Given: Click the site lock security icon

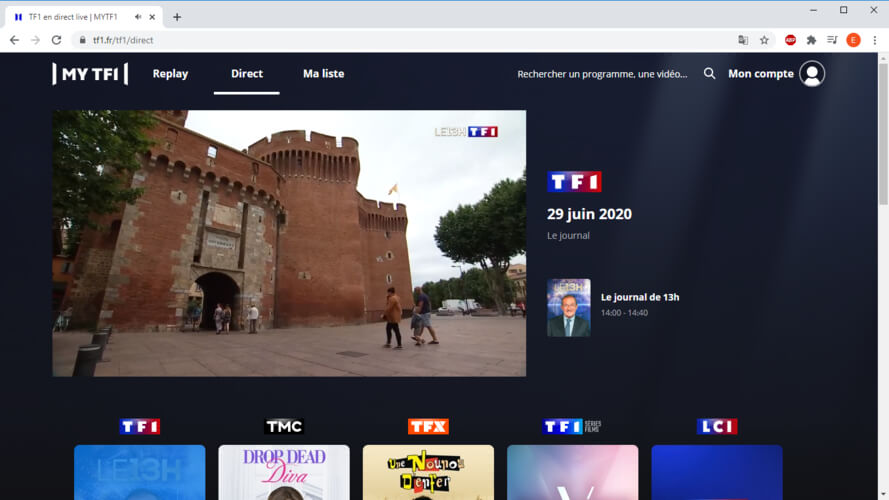Looking at the screenshot, I should 83,40.
